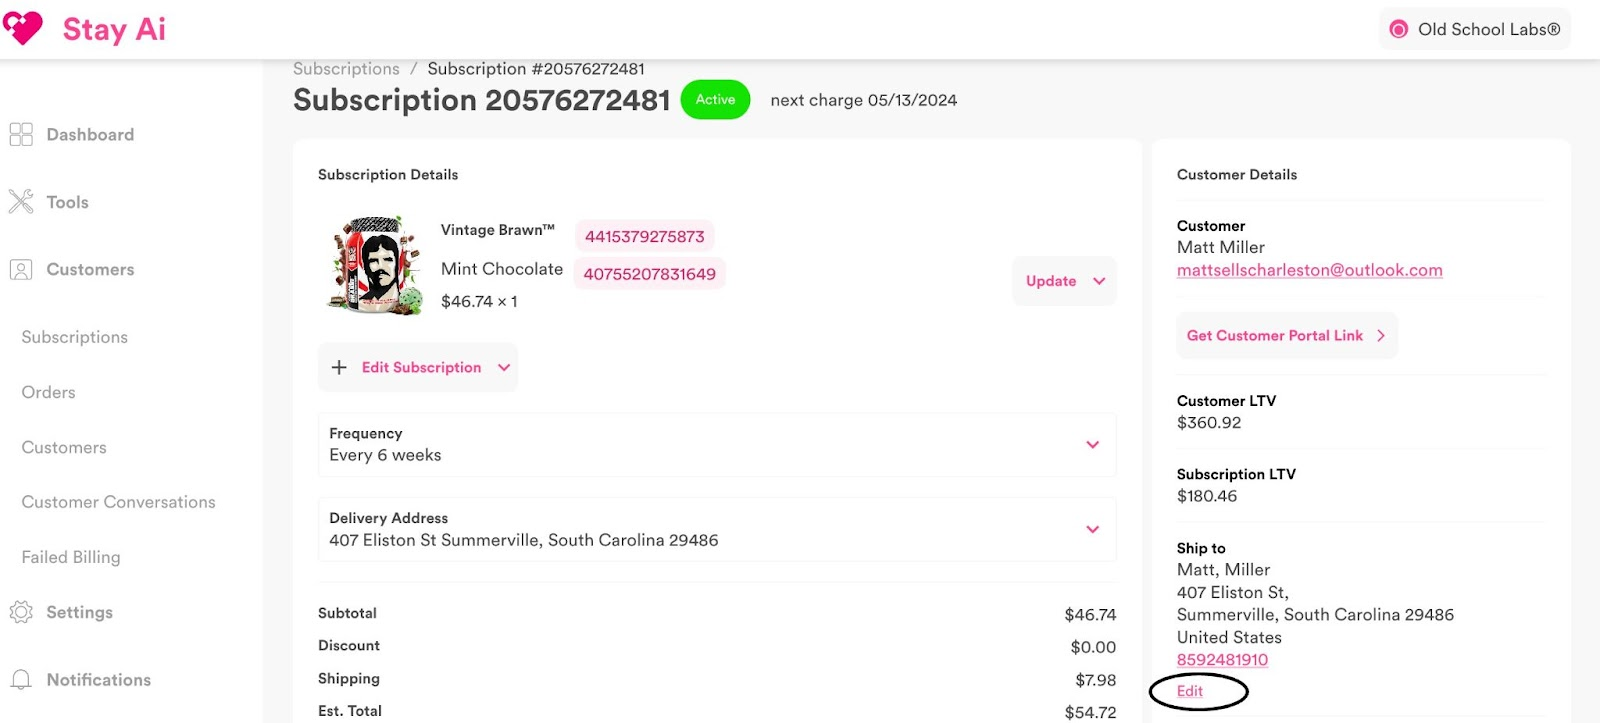Click mattsellscharleston@outlook.com email link
This screenshot has width=1600, height=723.
pos(1309,270)
